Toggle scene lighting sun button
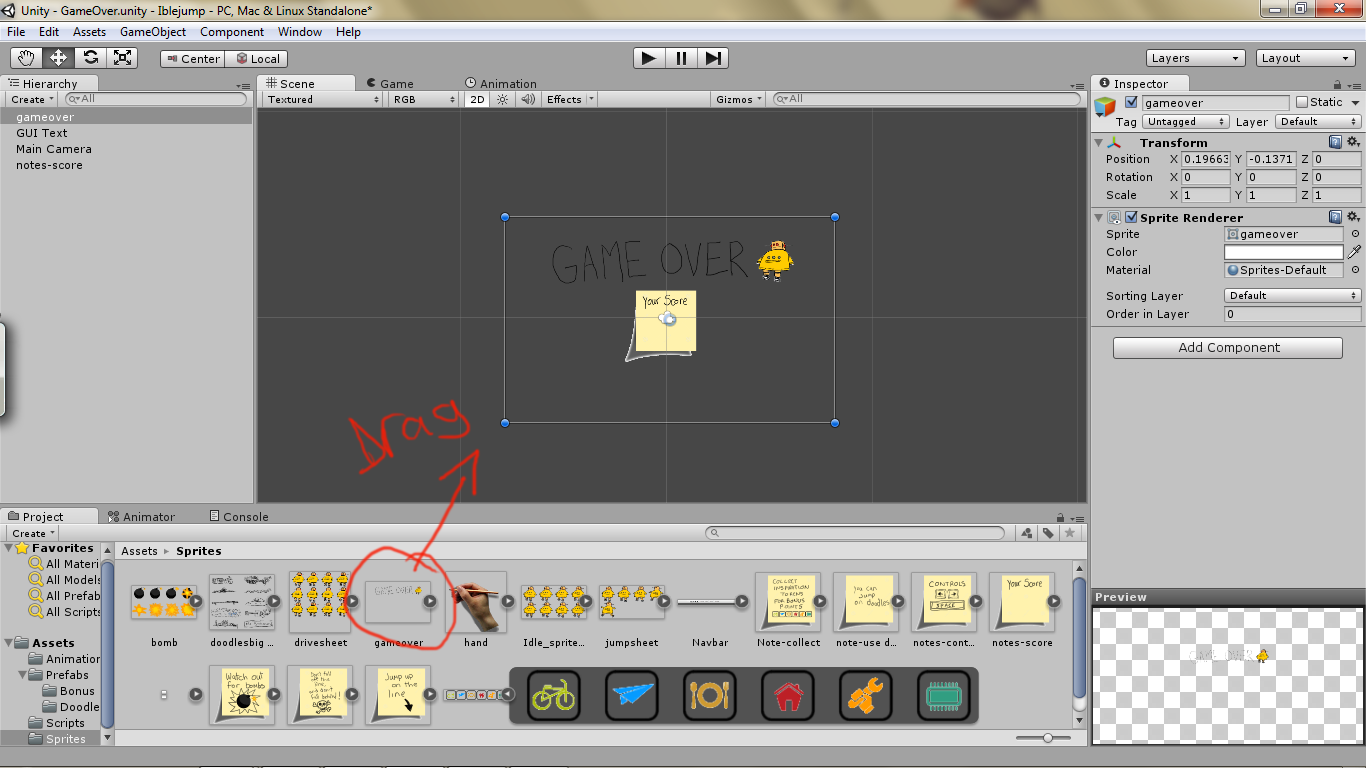1366x768 pixels. pyautogui.click(x=503, y=99)
